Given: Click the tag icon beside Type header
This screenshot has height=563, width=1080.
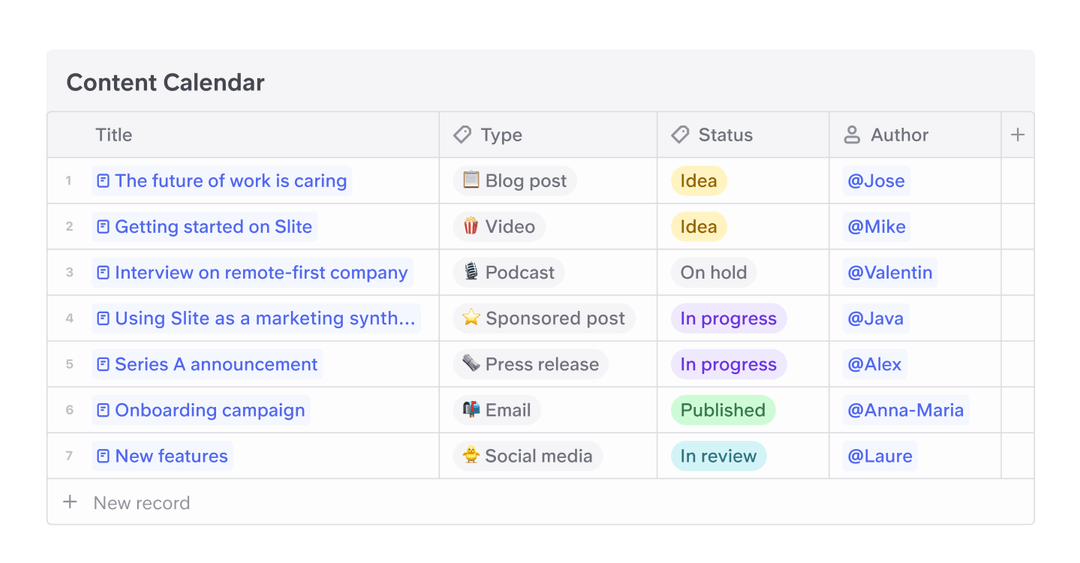Looking at the screenshot, I should (462, 135).
